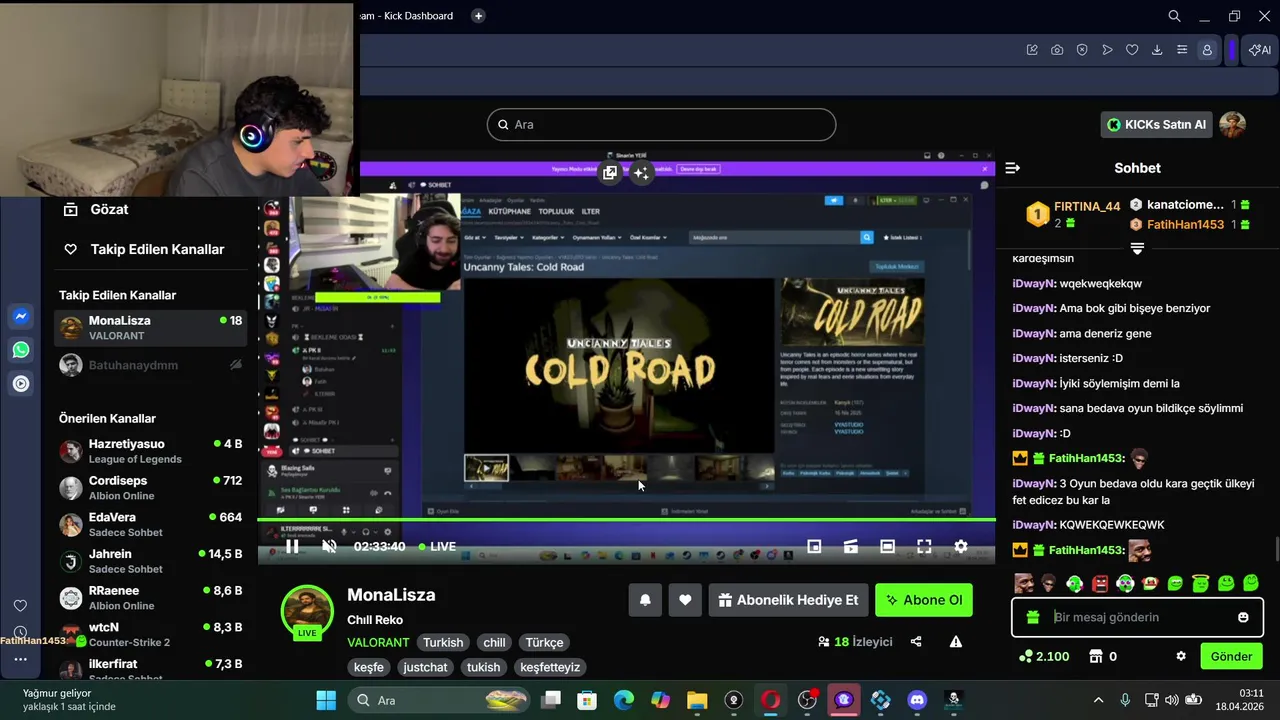Open Messenger in the browser sidebar

click(x=20, y=316)
